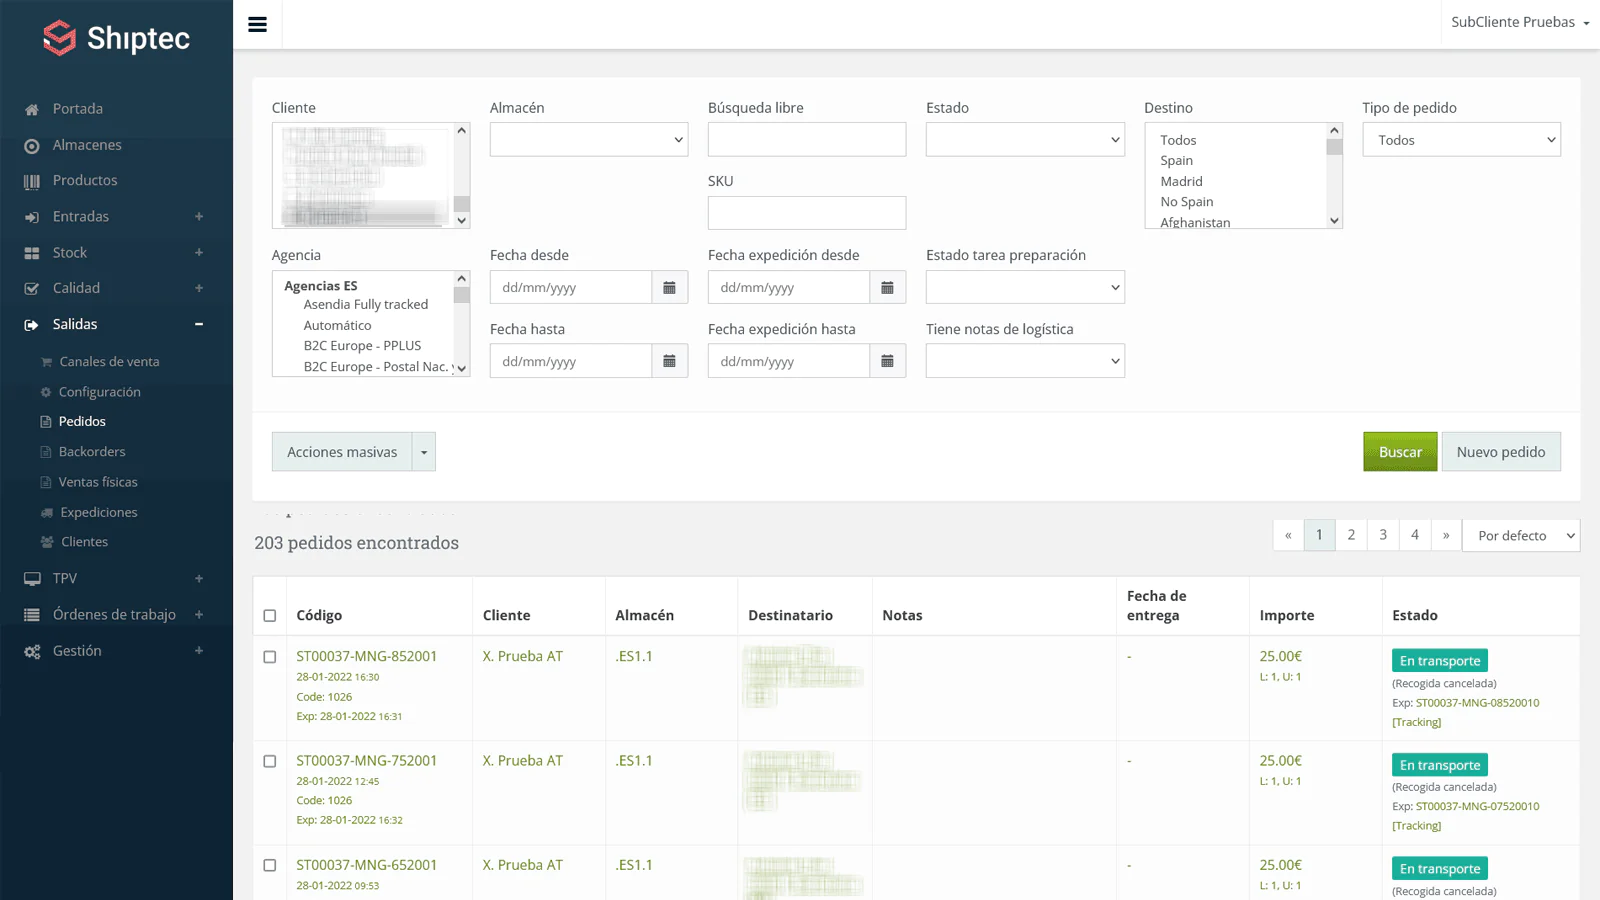Open the Almacén dropdown
Screen dimensions: 1600x900
click(x=589, y=140)
